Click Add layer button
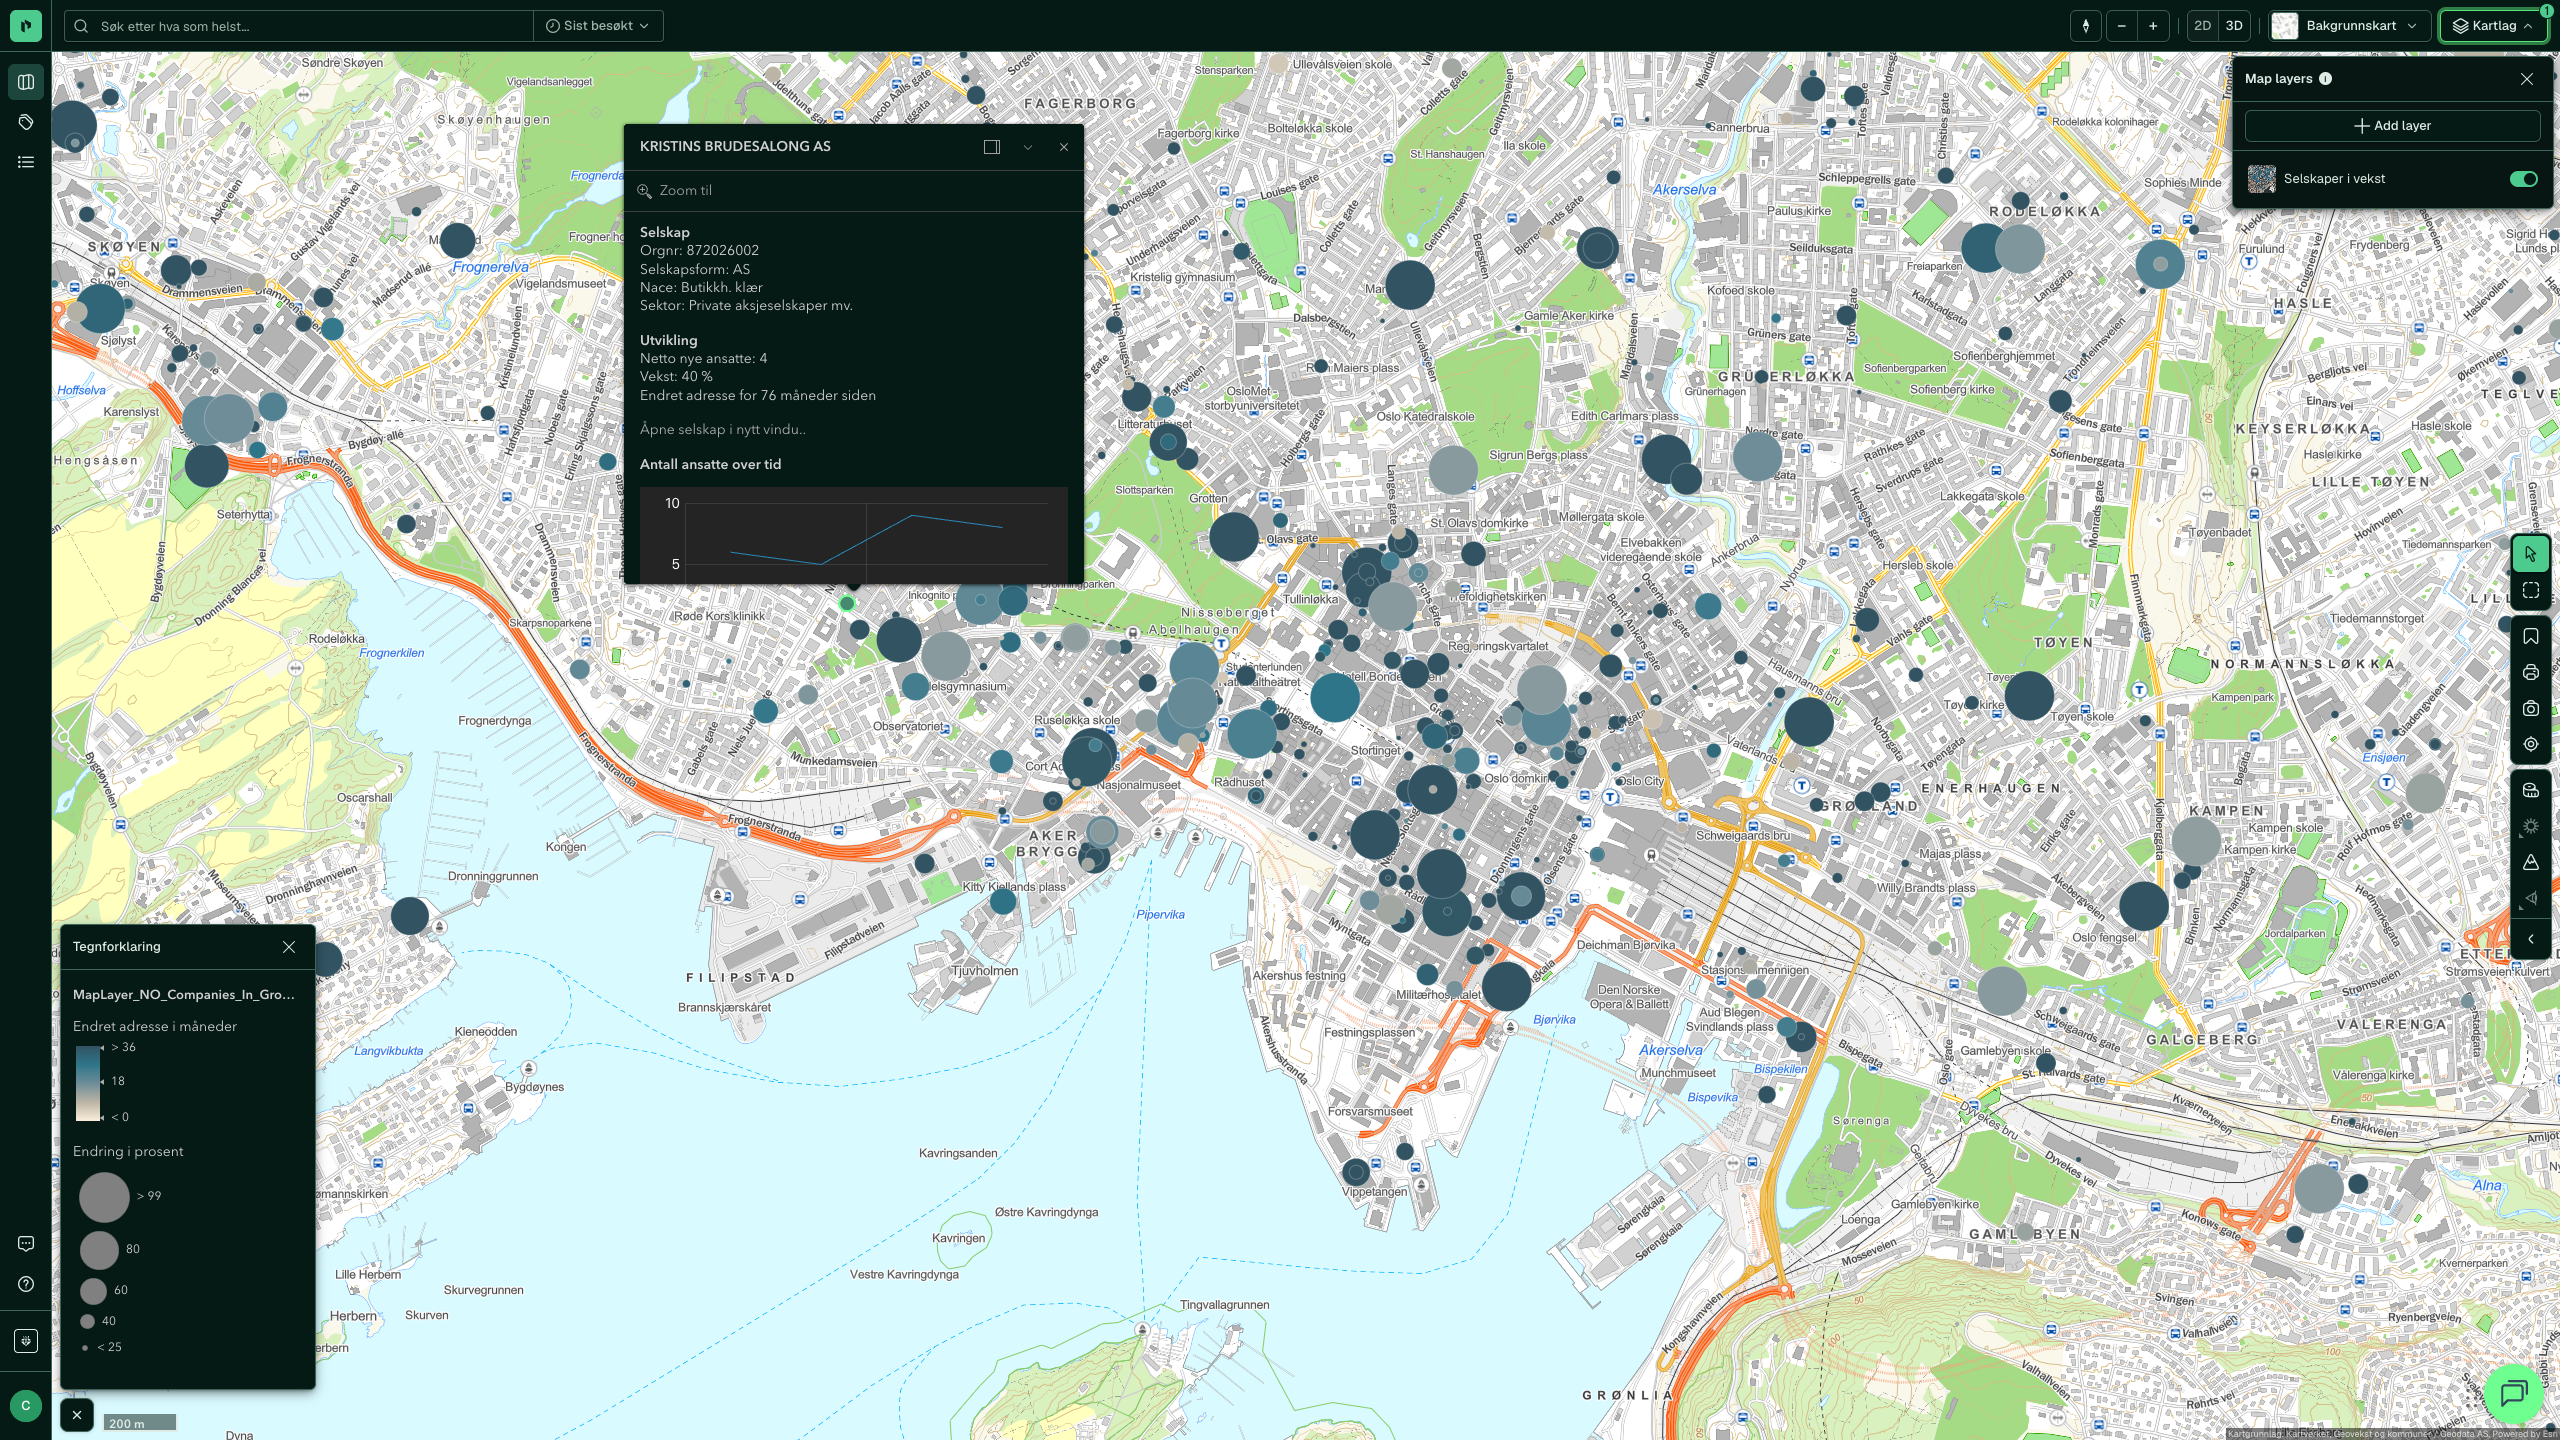The image size is (2560, 1440). click(2392, 126)
